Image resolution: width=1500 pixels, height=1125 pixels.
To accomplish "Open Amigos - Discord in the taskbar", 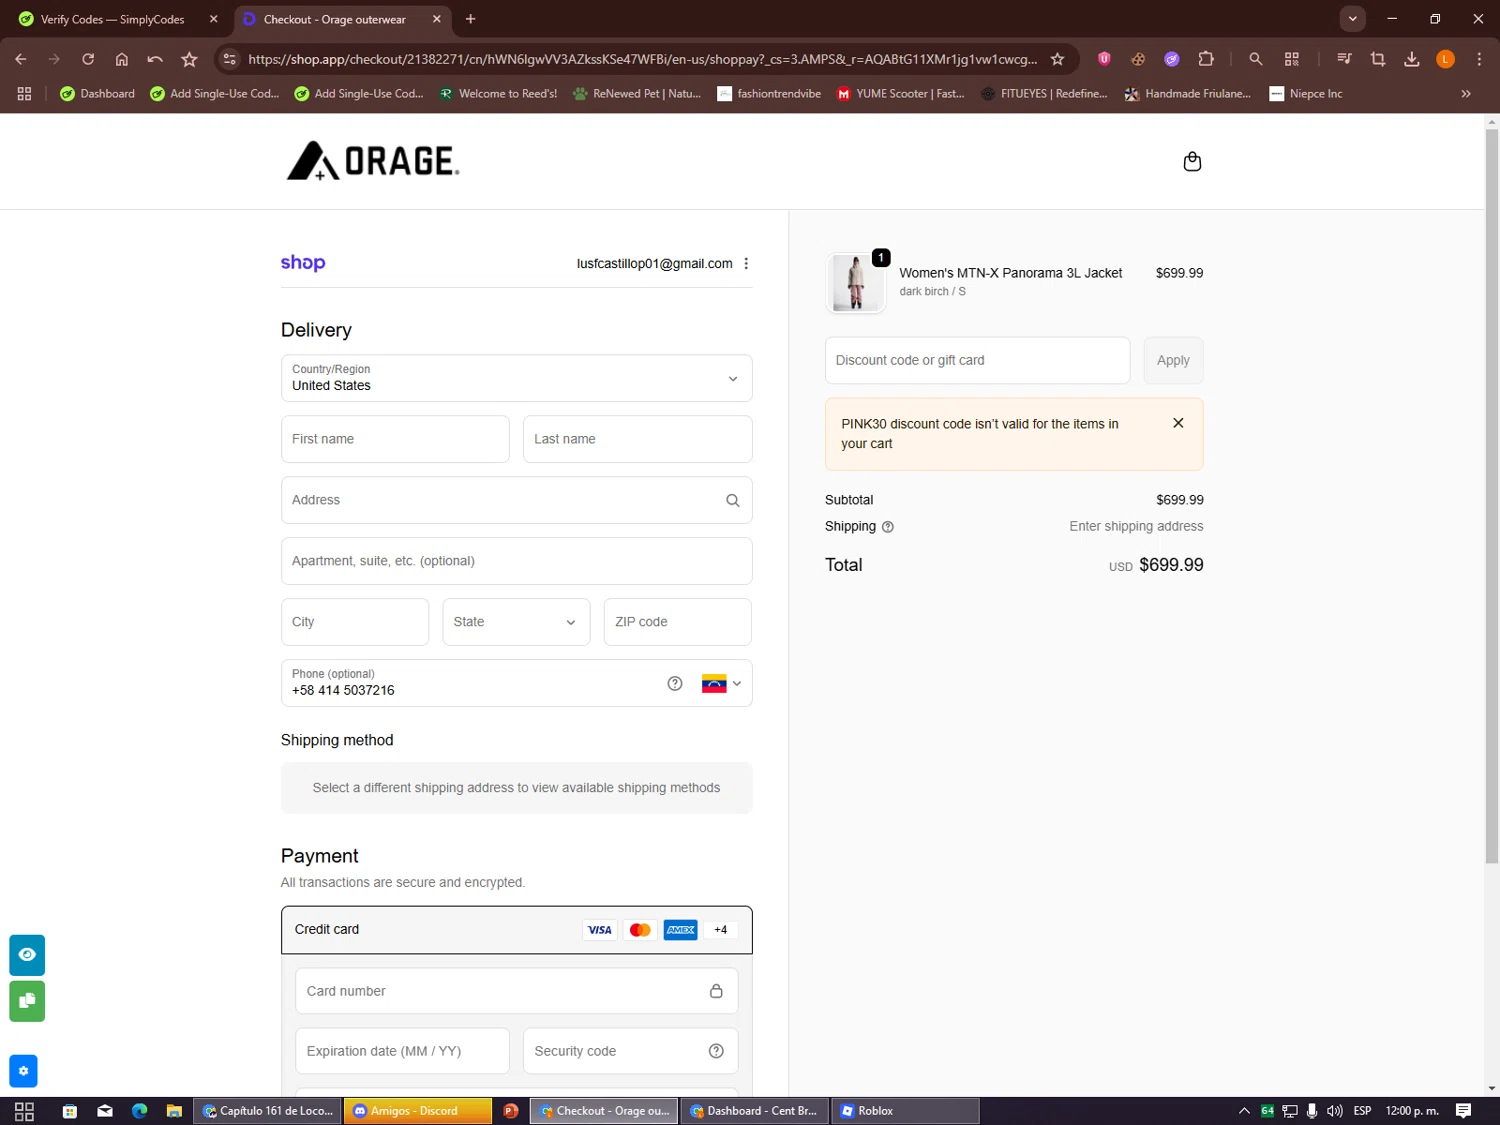I will point(418,1111).
